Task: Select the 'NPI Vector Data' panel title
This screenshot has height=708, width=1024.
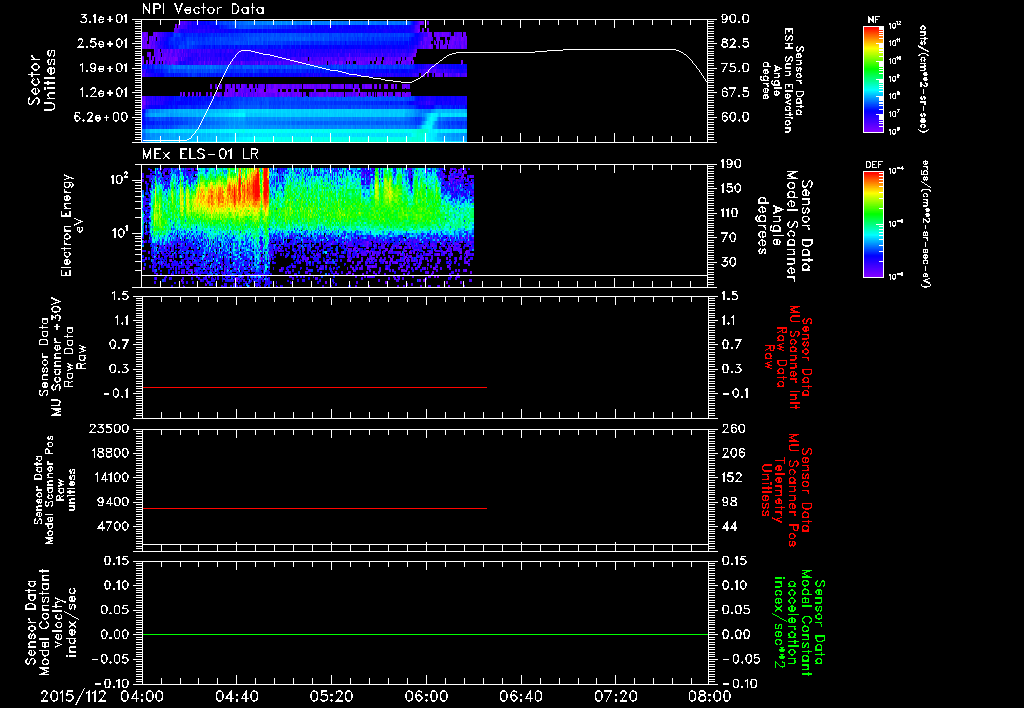Action: click(x=204, y=9)
